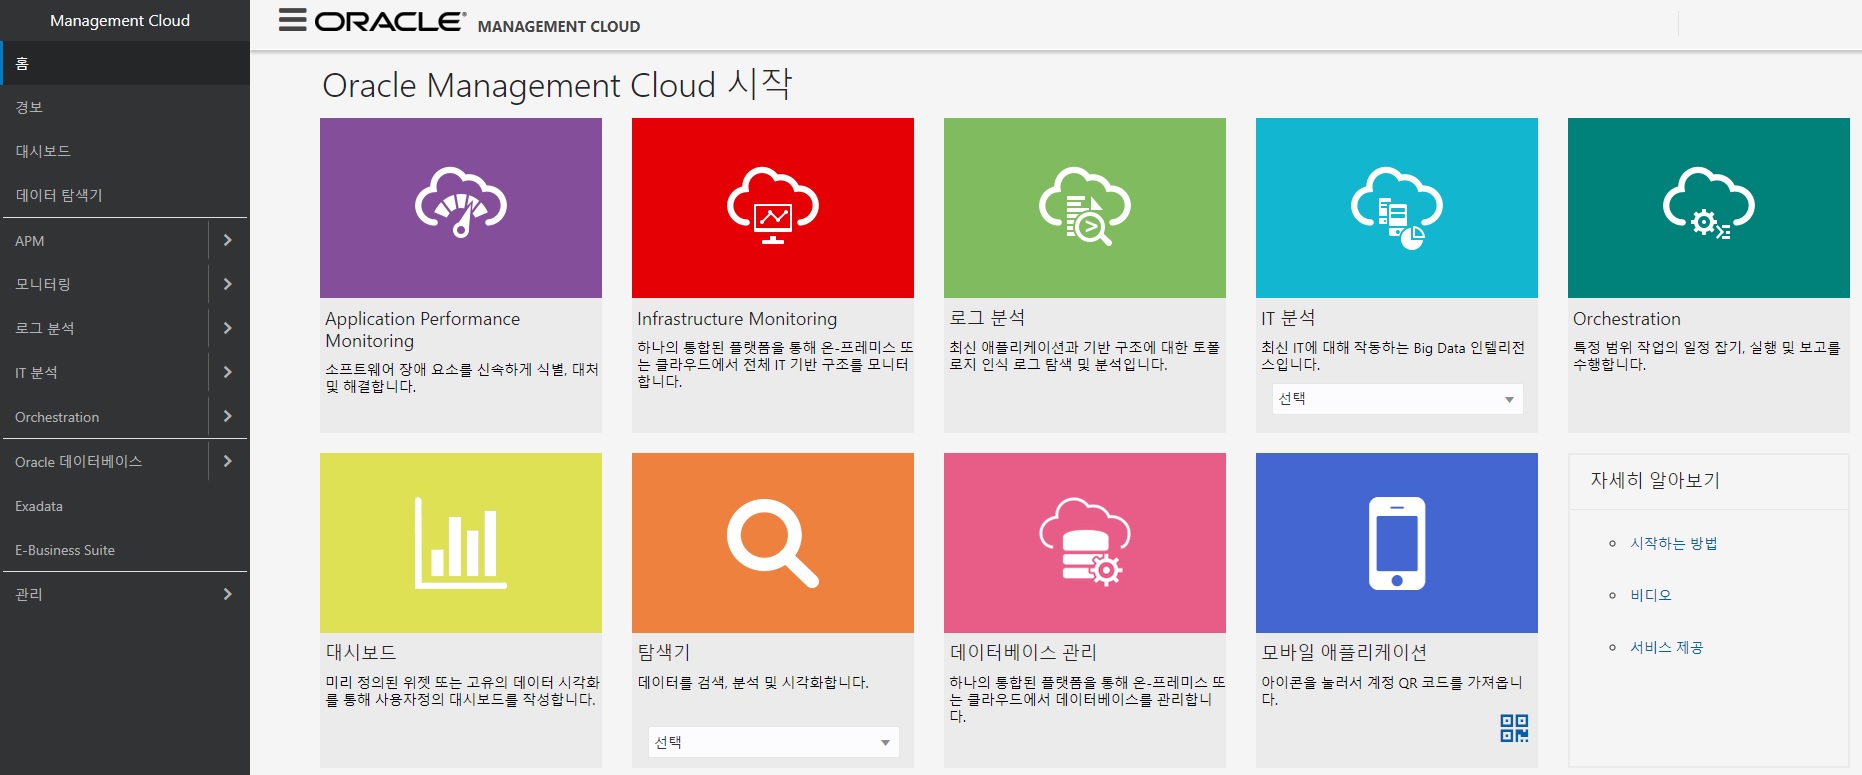Click the QR code icon

[1514, 728]
